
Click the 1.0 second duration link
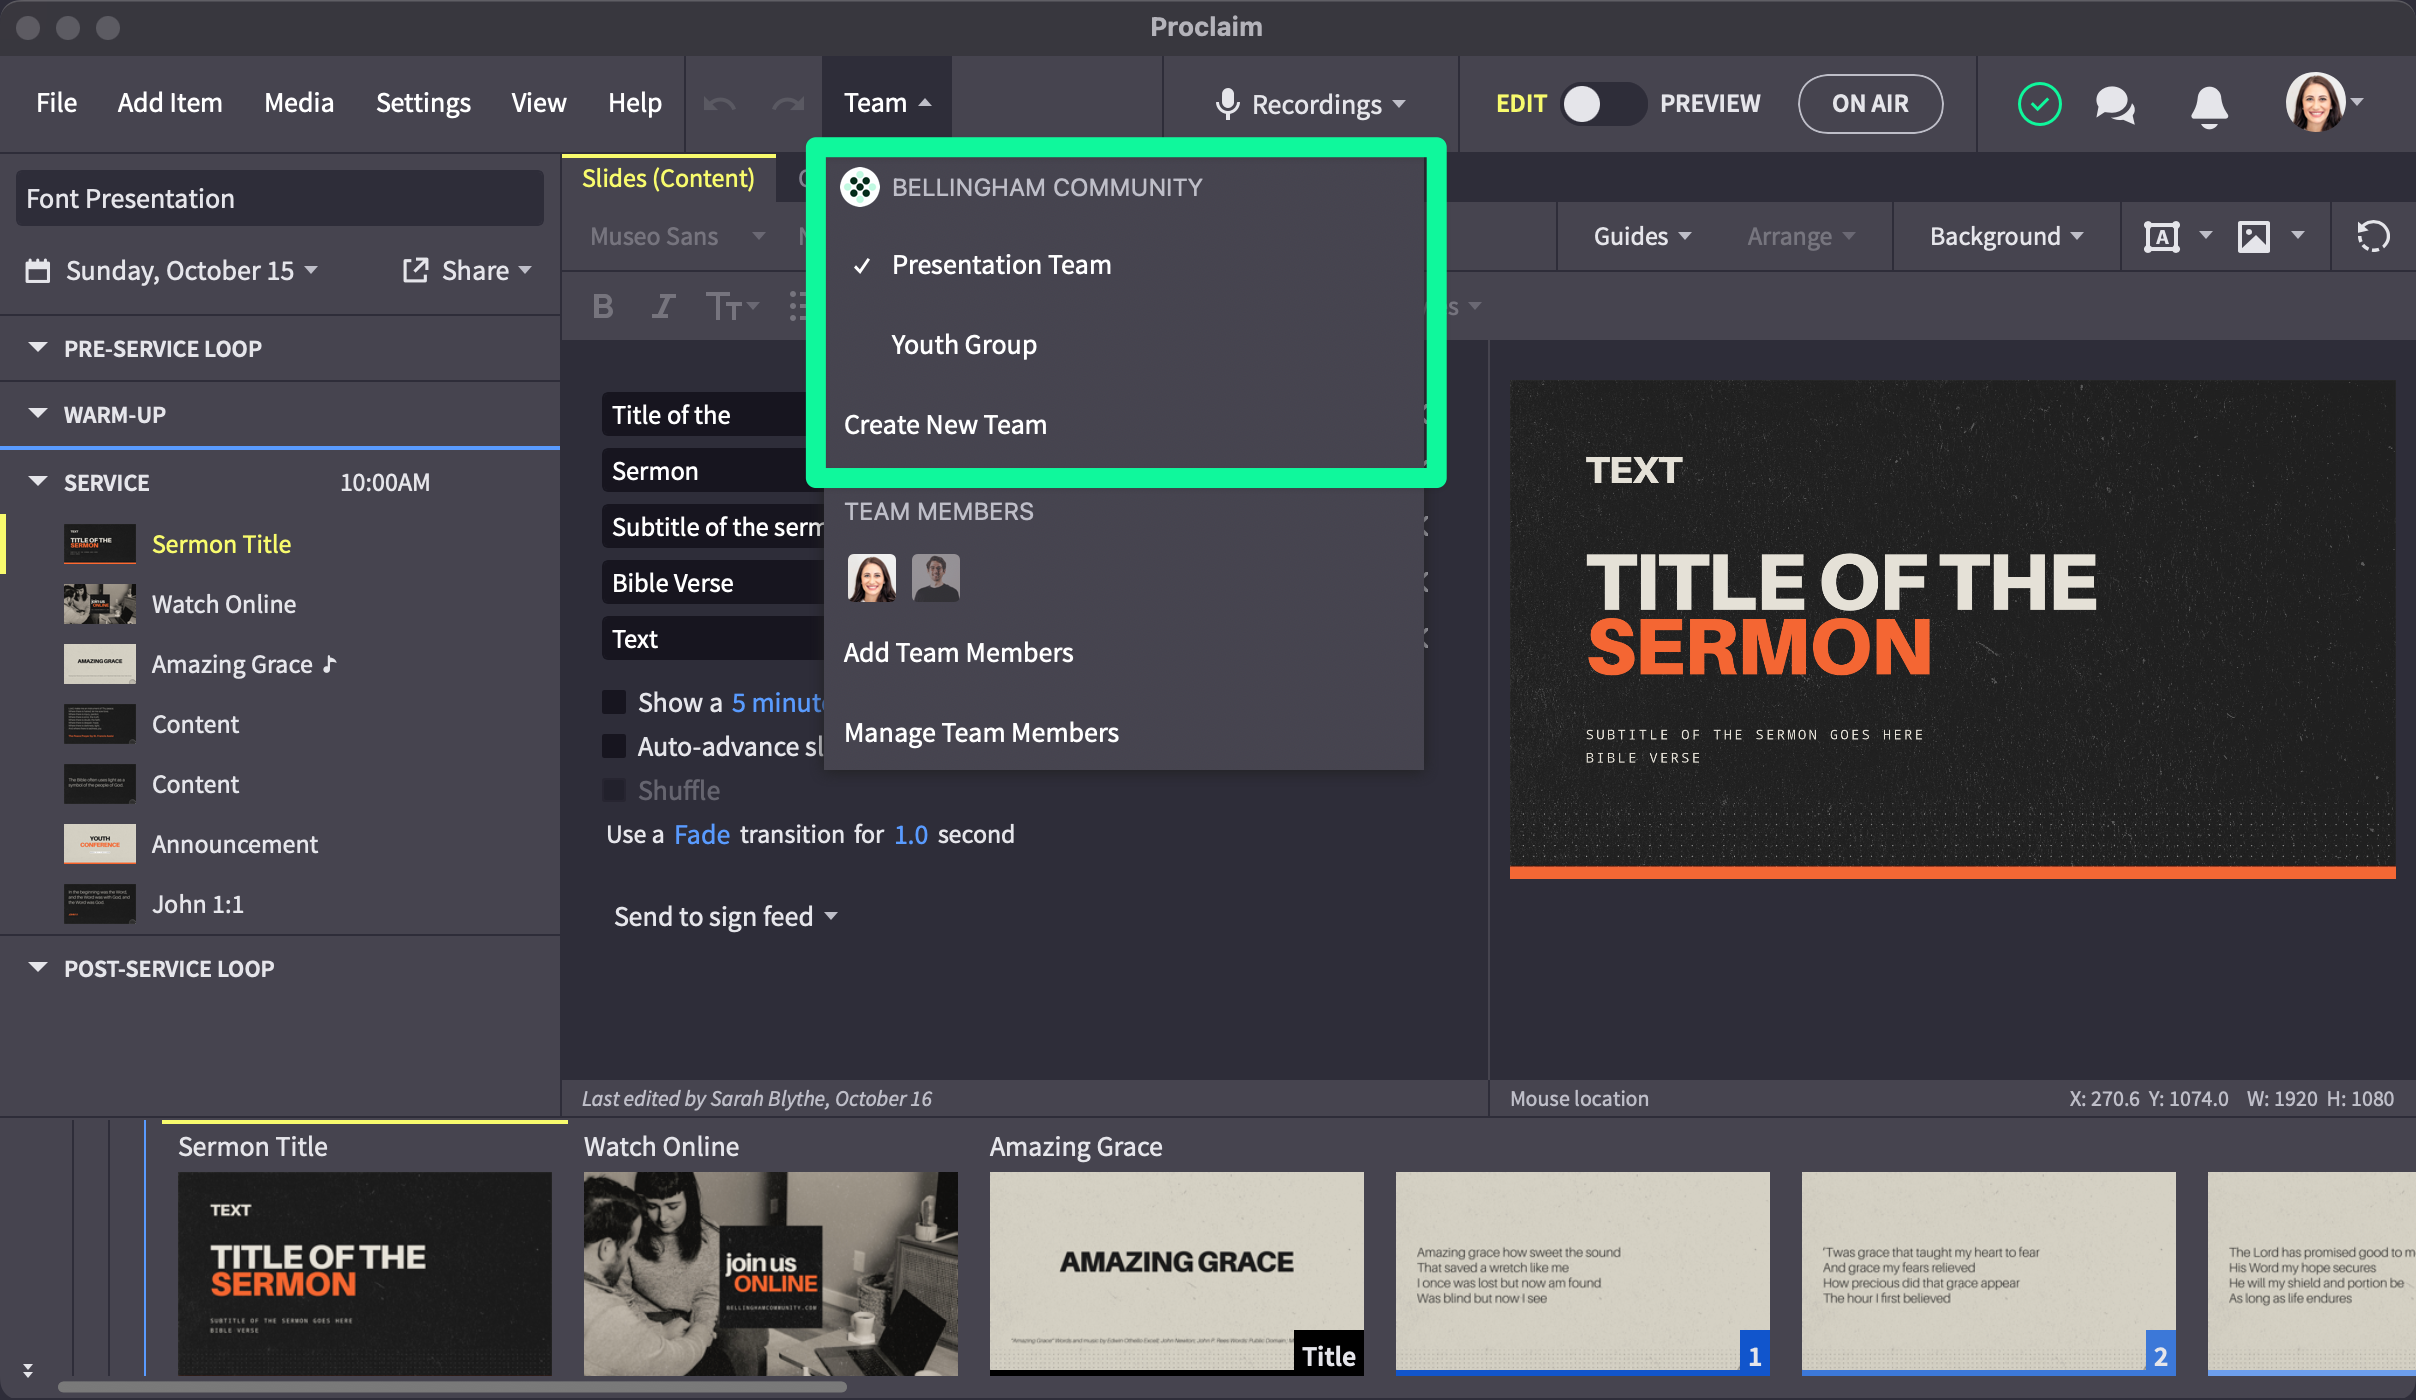pyautogui.click(x=911, y=834)
